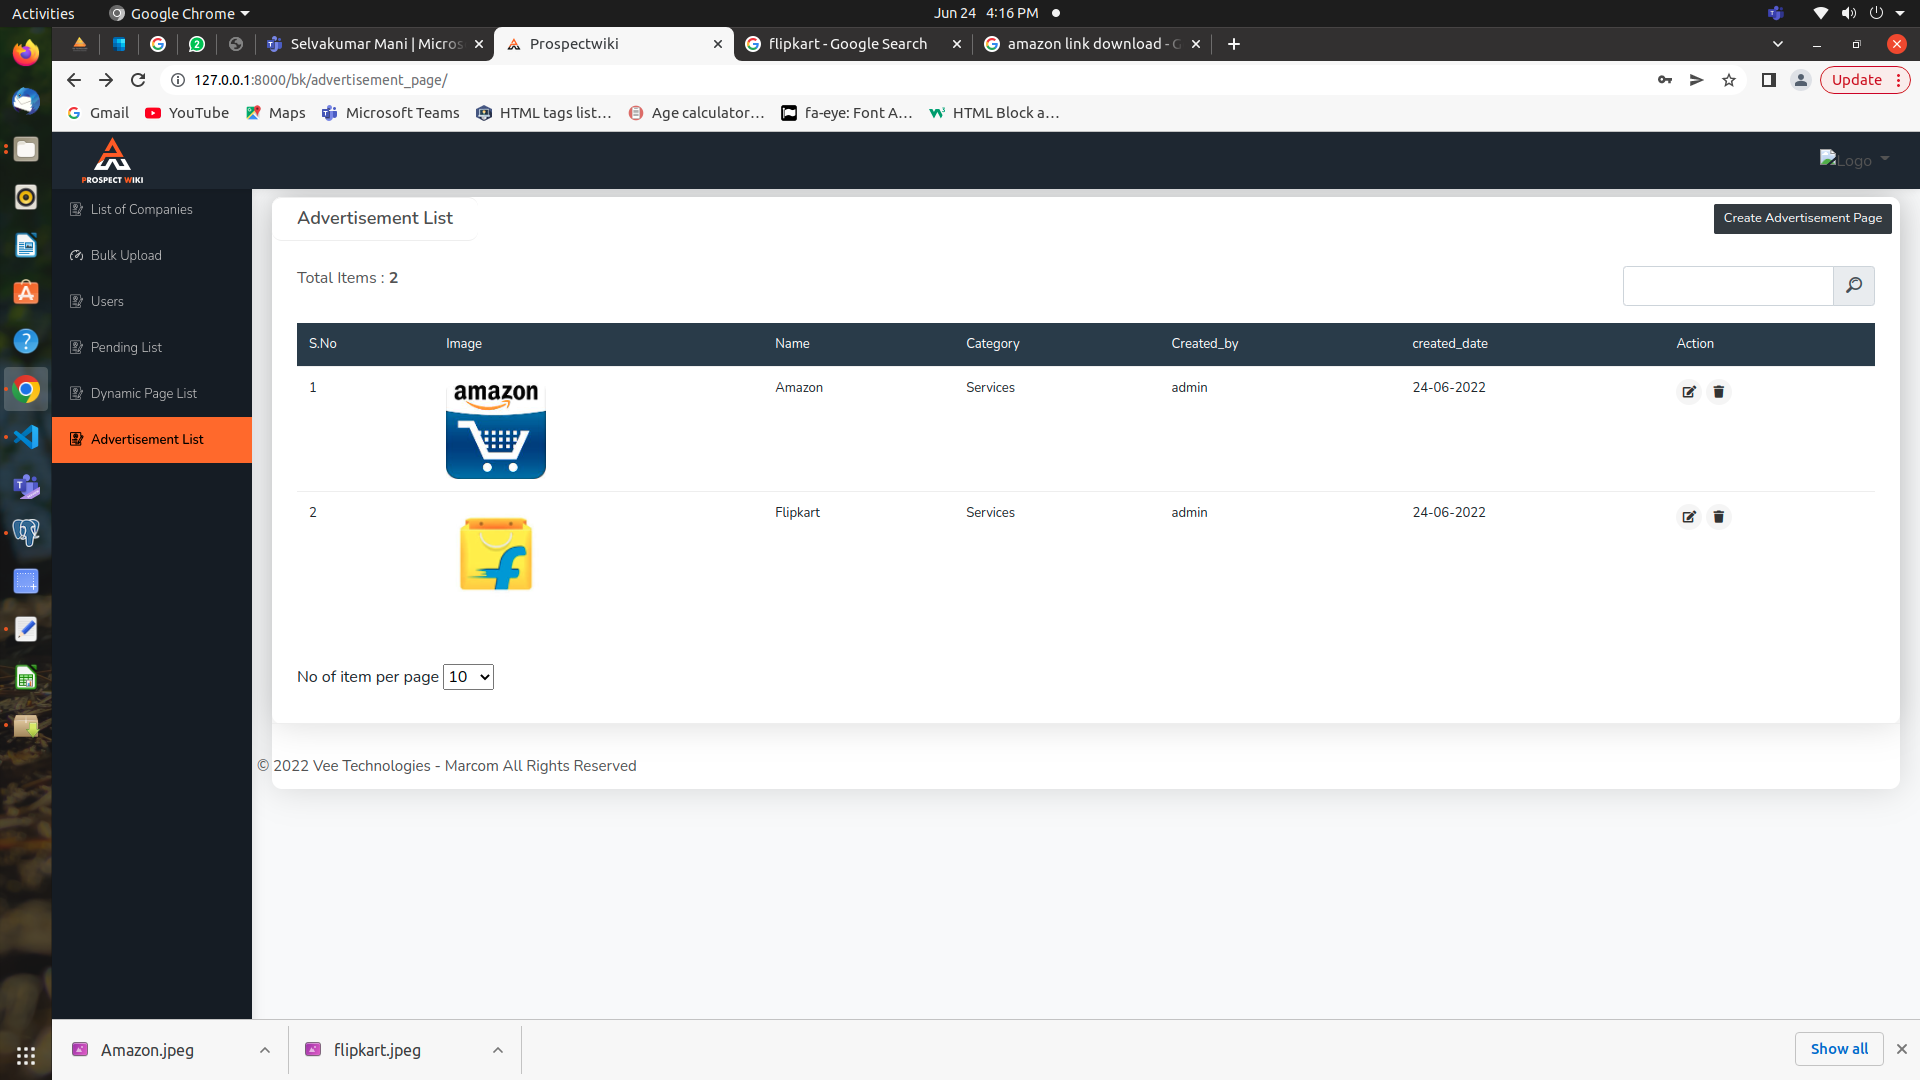
Task: Go back in browser history
Action: (73, 80)
